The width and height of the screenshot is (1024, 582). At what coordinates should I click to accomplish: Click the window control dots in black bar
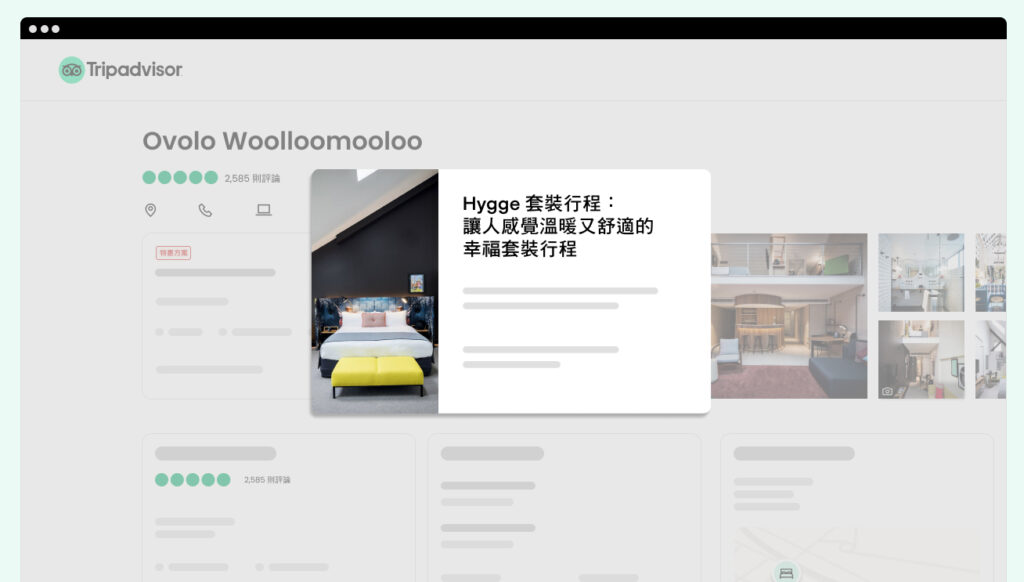point(44,29)
